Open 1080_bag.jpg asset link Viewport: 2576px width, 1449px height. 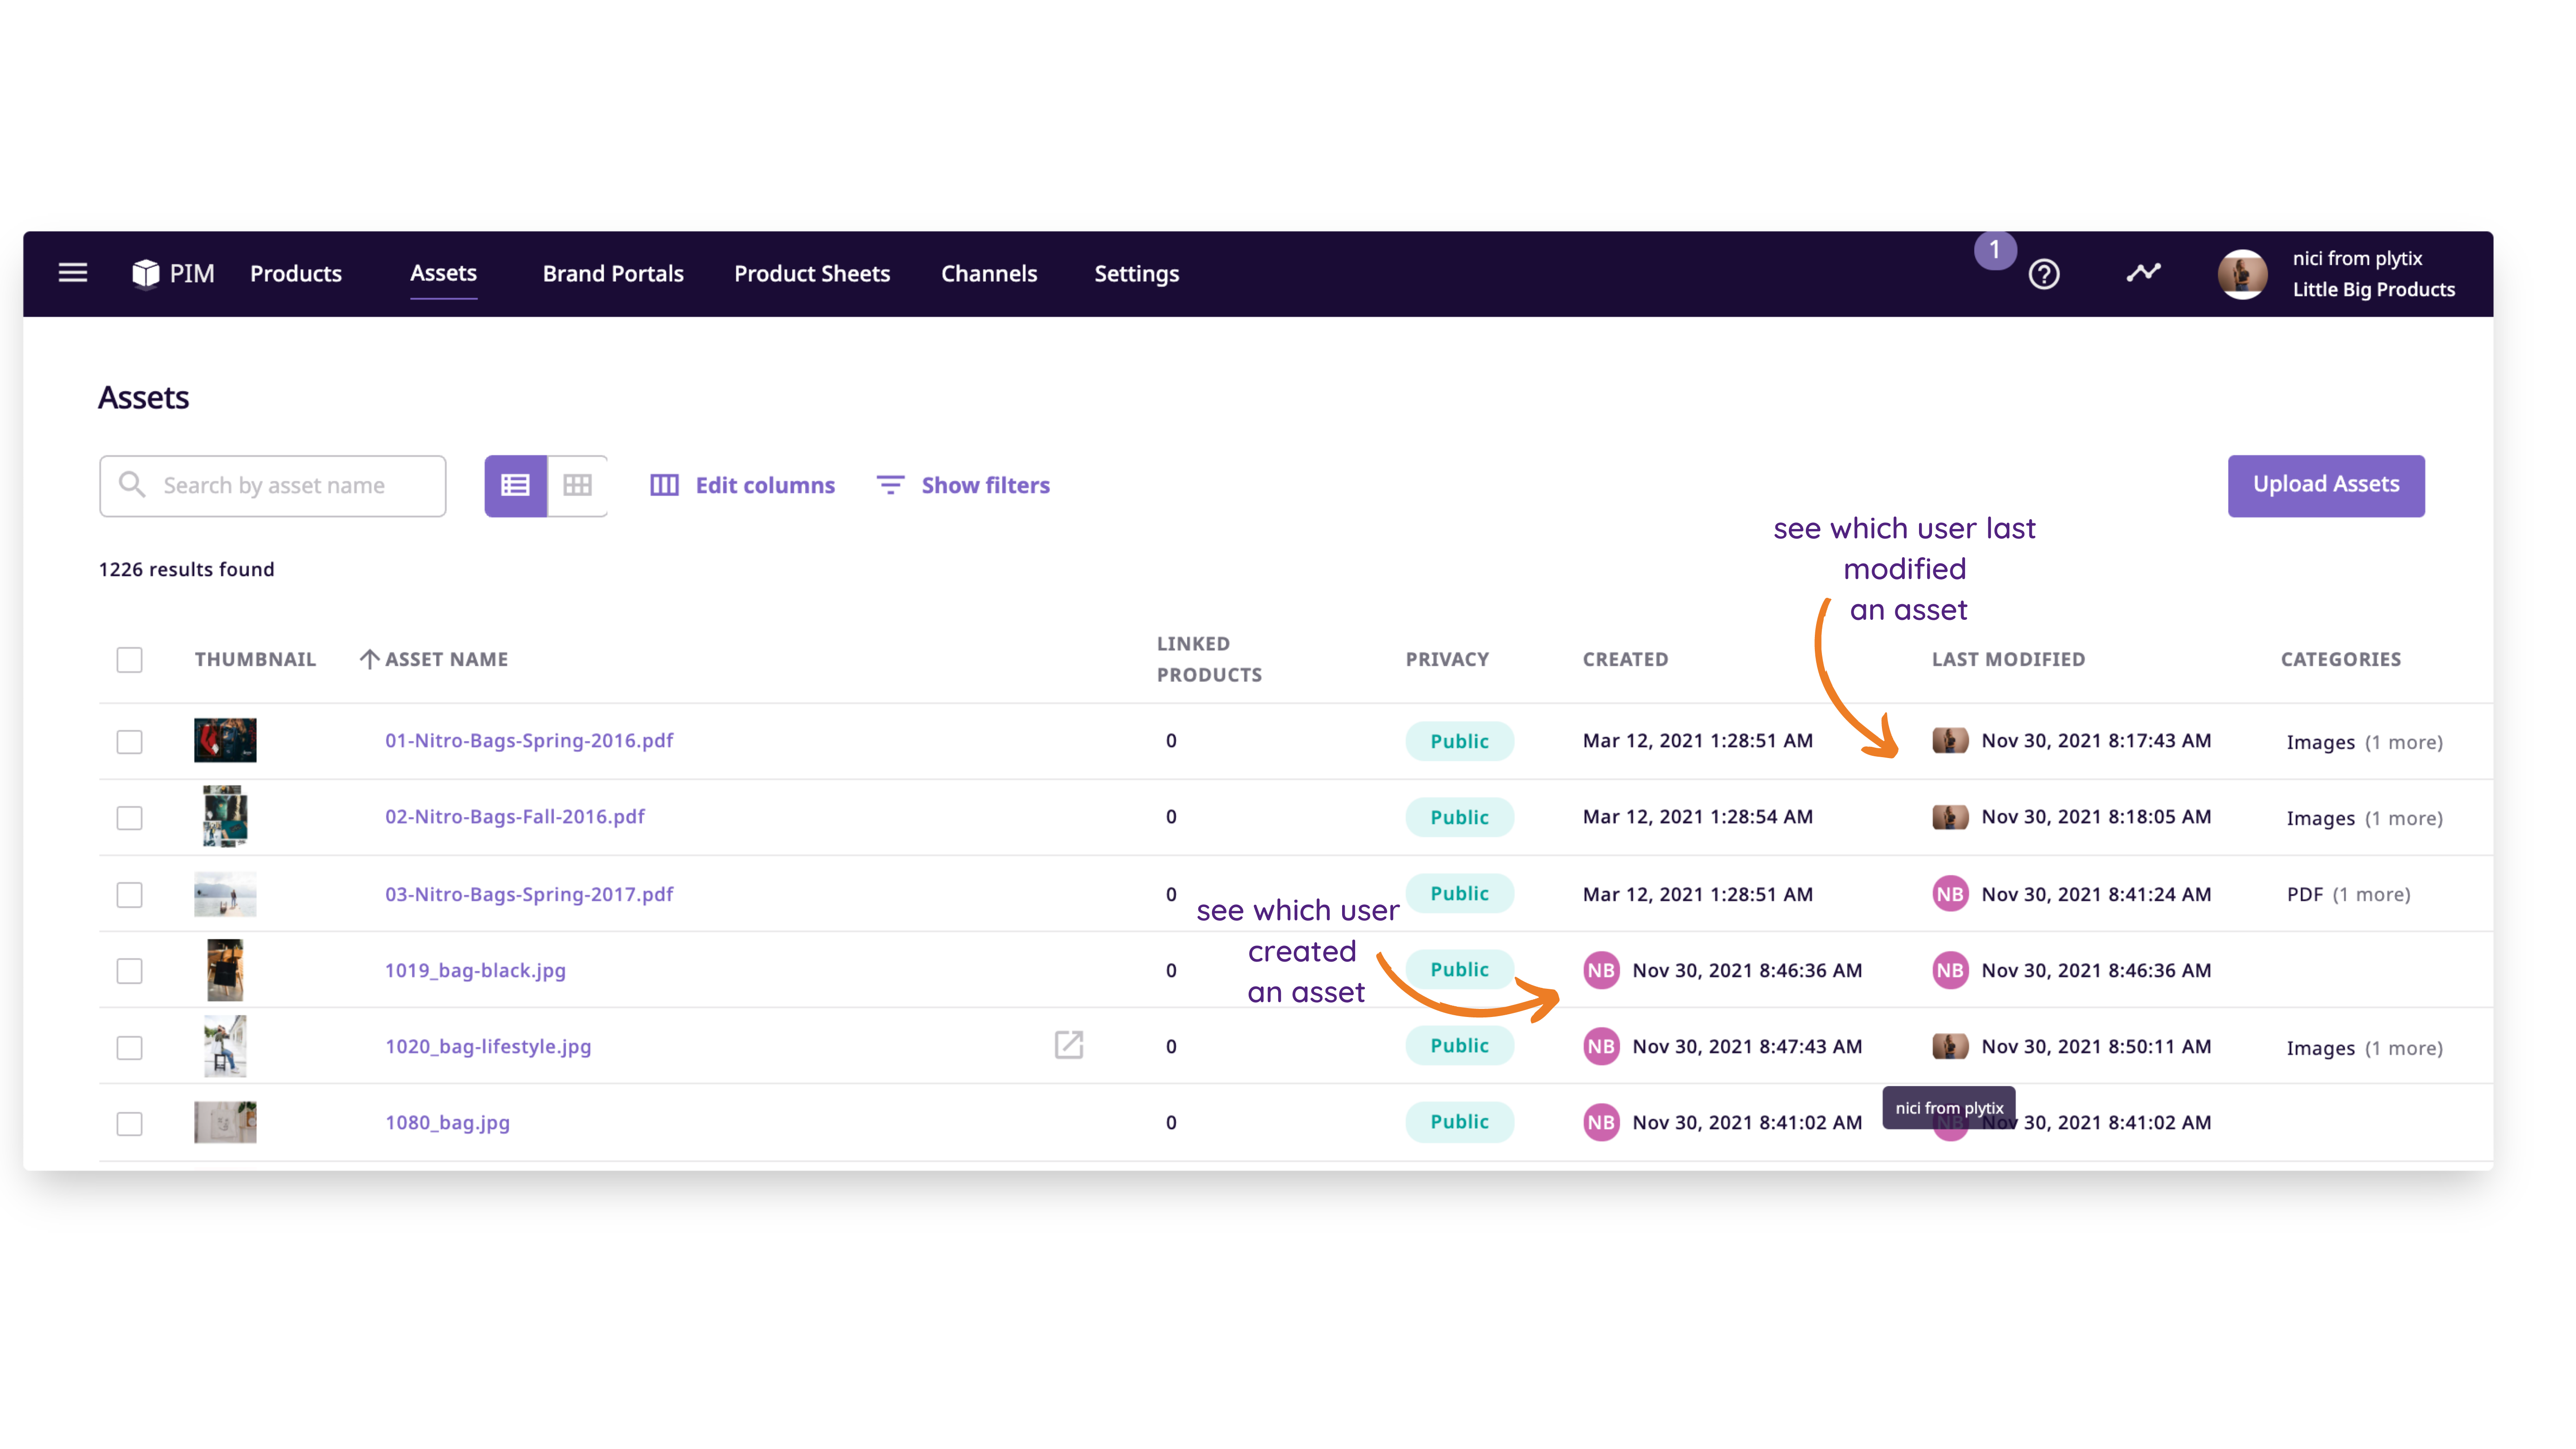click(447, 1122)
